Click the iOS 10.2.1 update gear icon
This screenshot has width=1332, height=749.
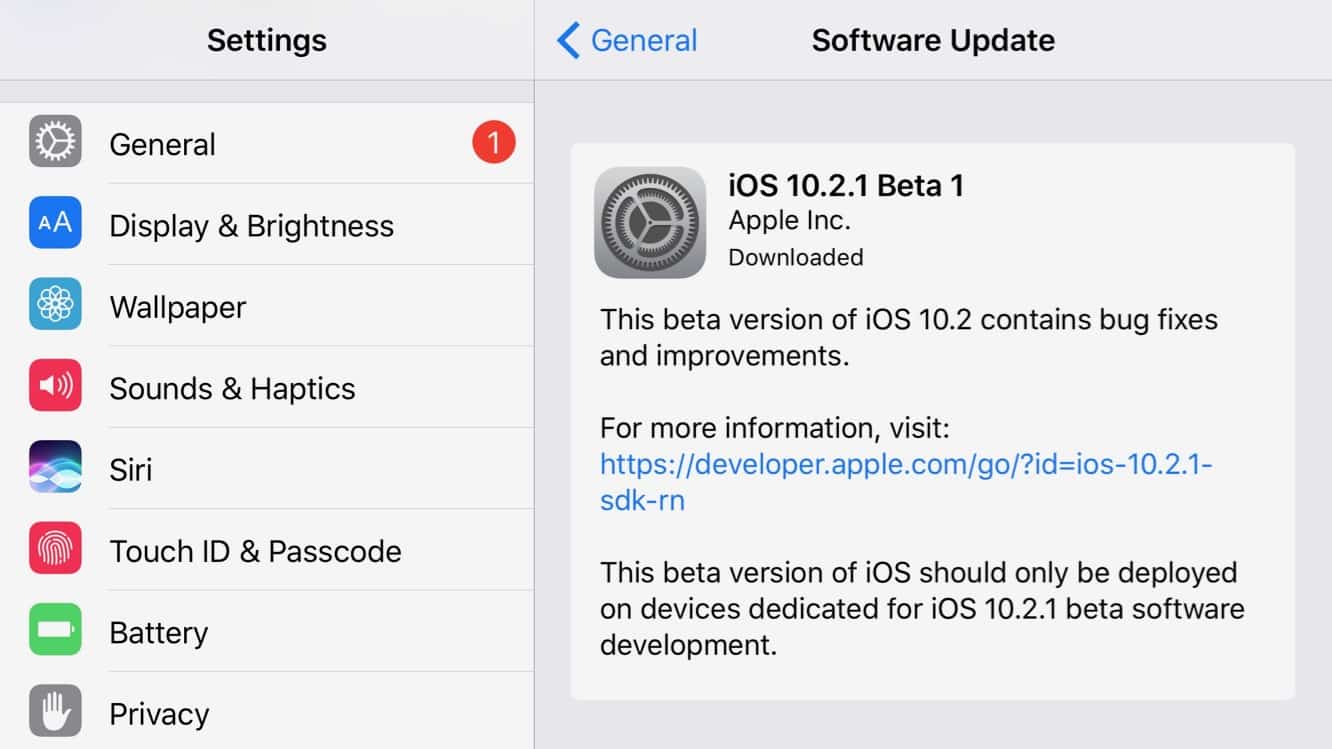pyautogui.click(x=650, y=220)
